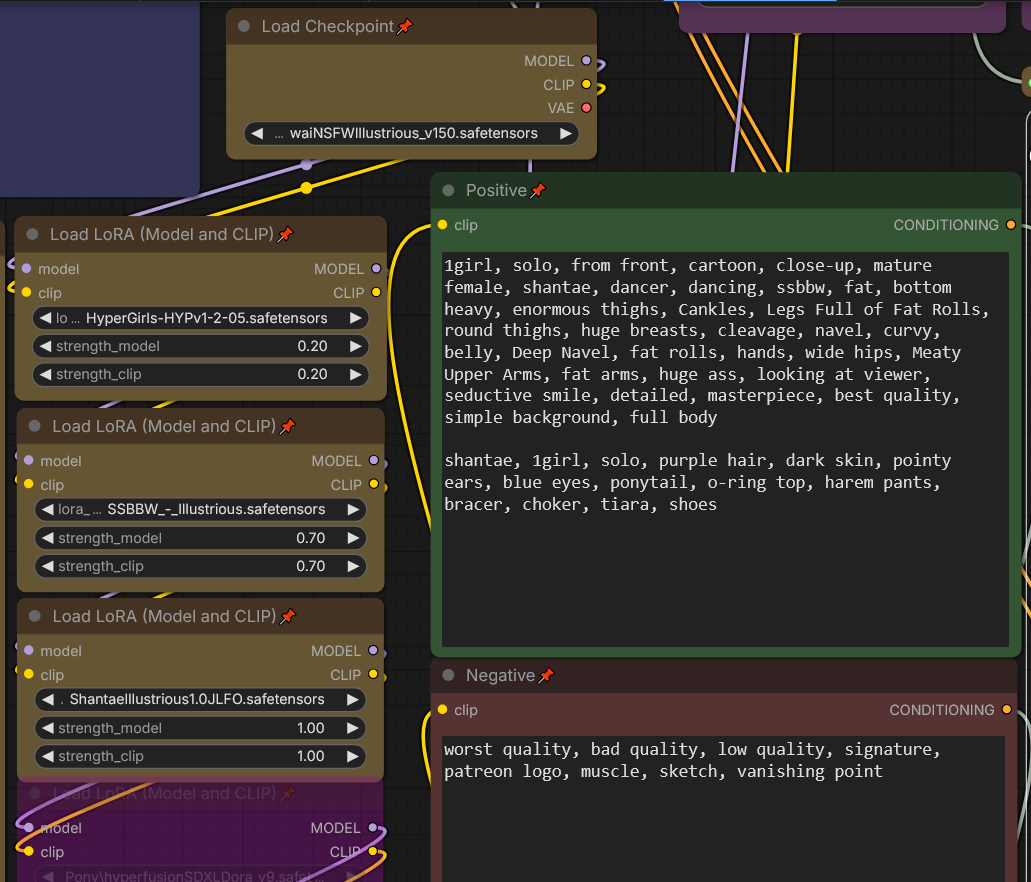This screenshot has height=882, width=1031.
Task: Select previous HyperGirls LoRA file with left arrow
Action: [x=45, y=318]
